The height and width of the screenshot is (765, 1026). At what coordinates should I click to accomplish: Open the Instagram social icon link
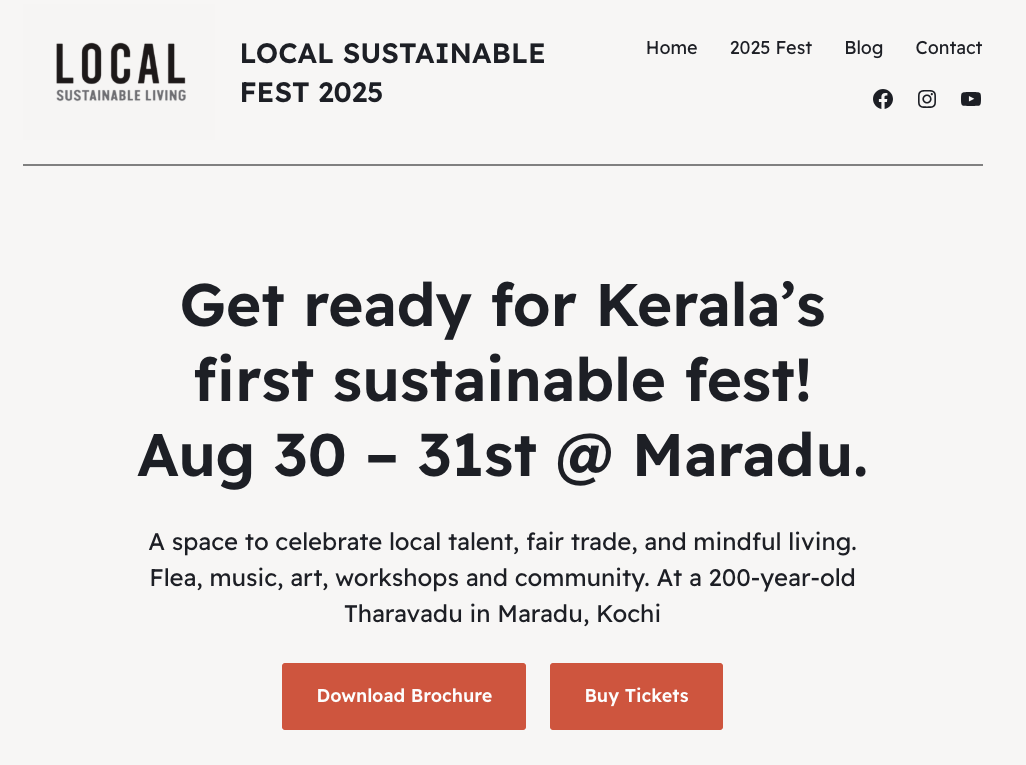click(927, 99)
